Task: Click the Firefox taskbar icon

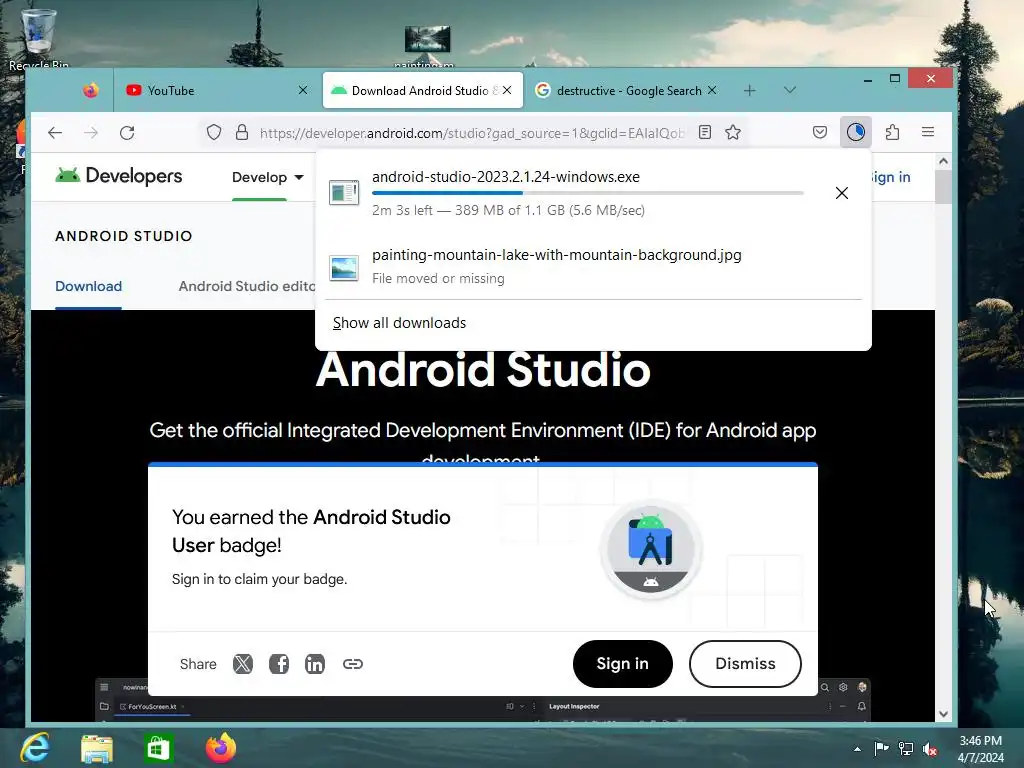Action: point(221,748)
